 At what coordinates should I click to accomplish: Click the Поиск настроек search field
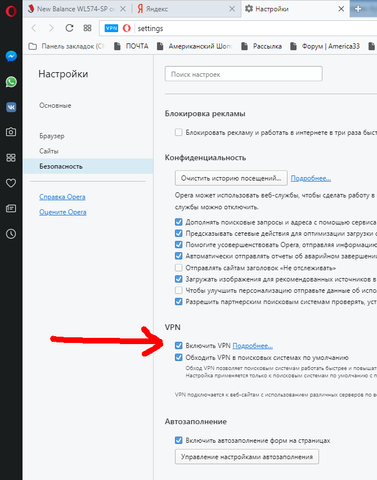tap(243, 74)
